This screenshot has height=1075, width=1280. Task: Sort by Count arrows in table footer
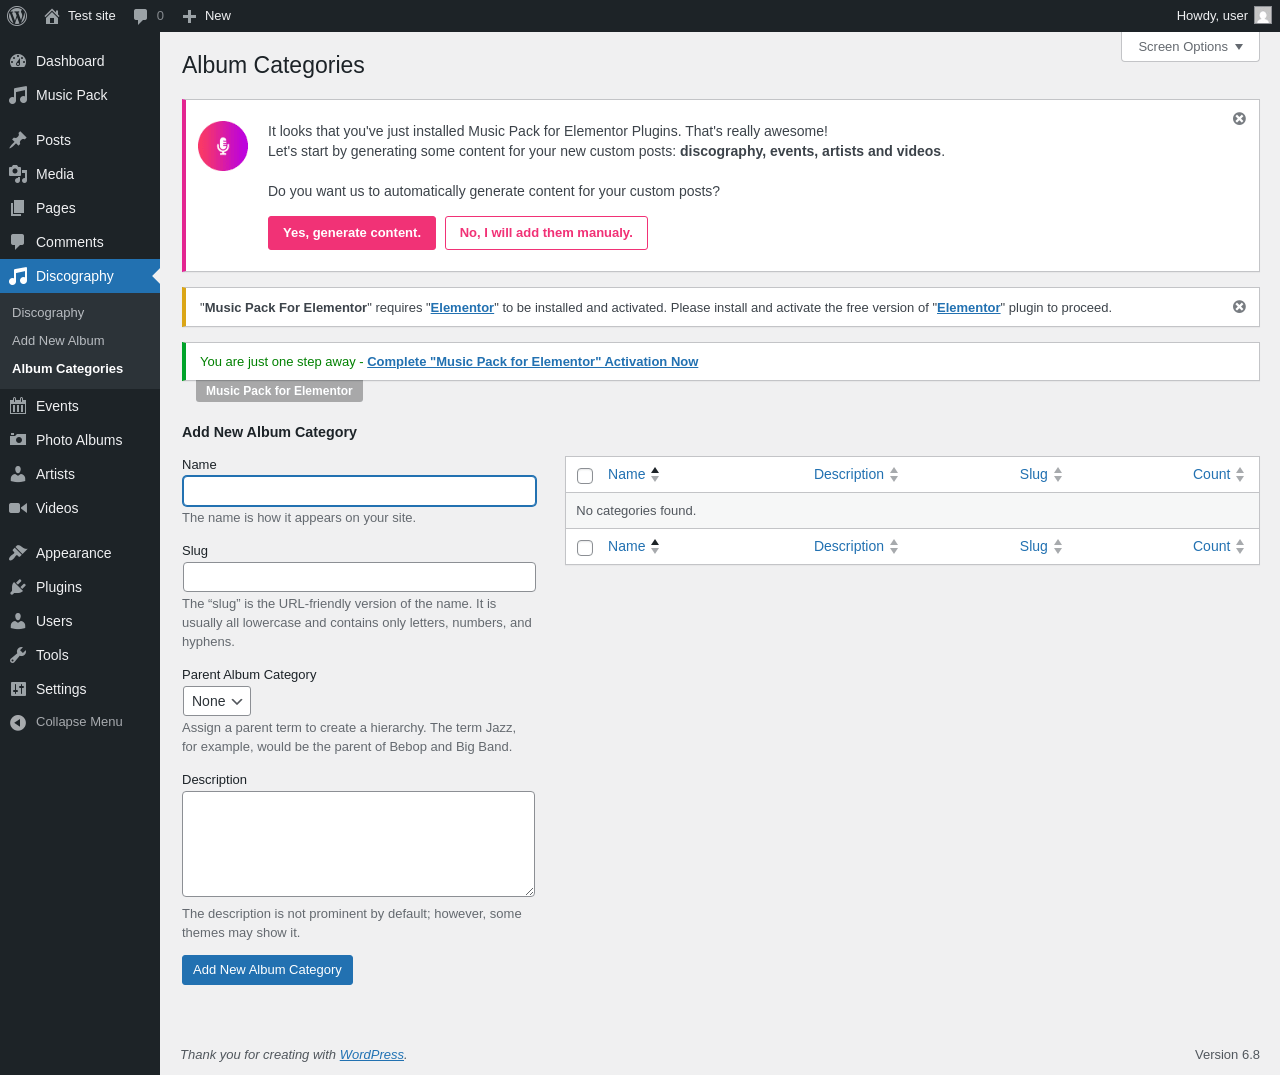coord(1240,546)
